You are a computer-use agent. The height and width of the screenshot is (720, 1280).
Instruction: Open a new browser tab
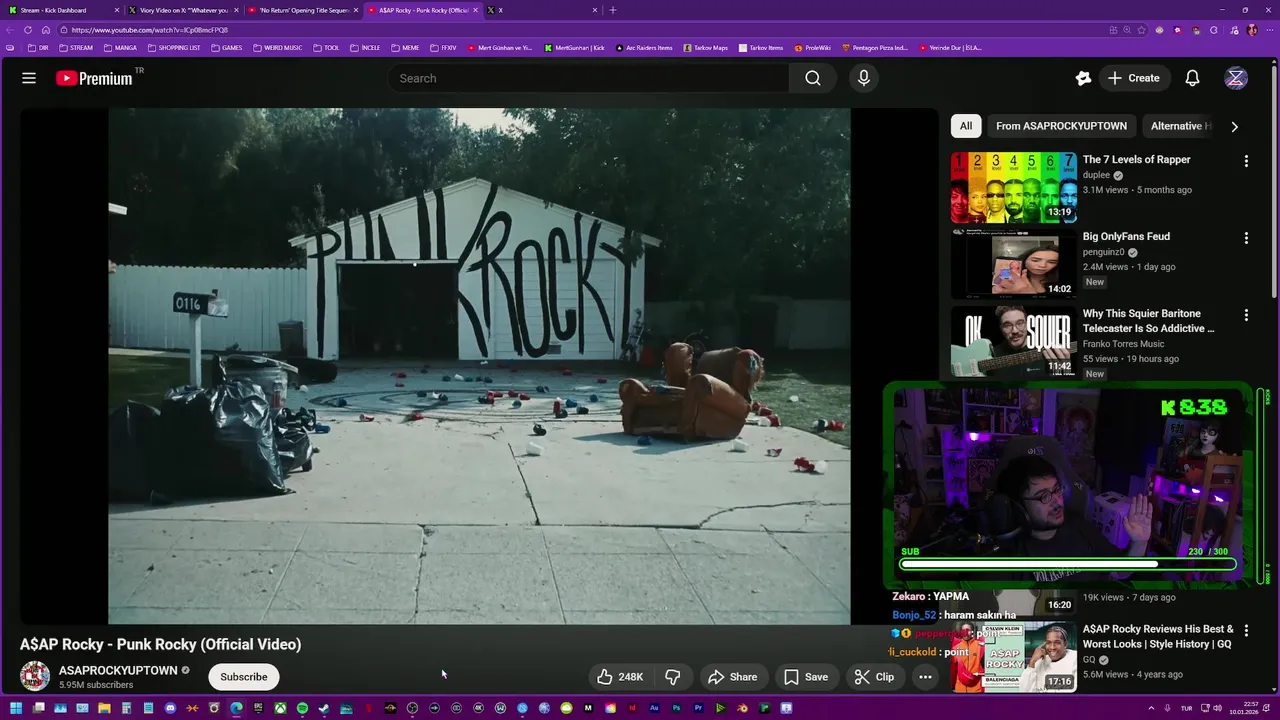(x=613, y=10)
